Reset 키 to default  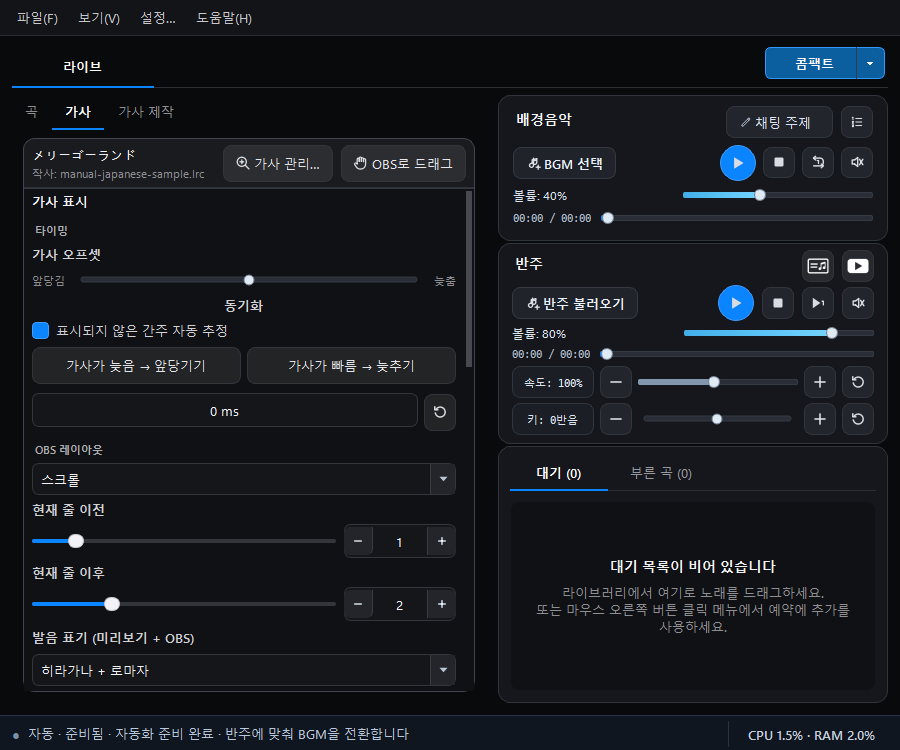coord(858,419)
